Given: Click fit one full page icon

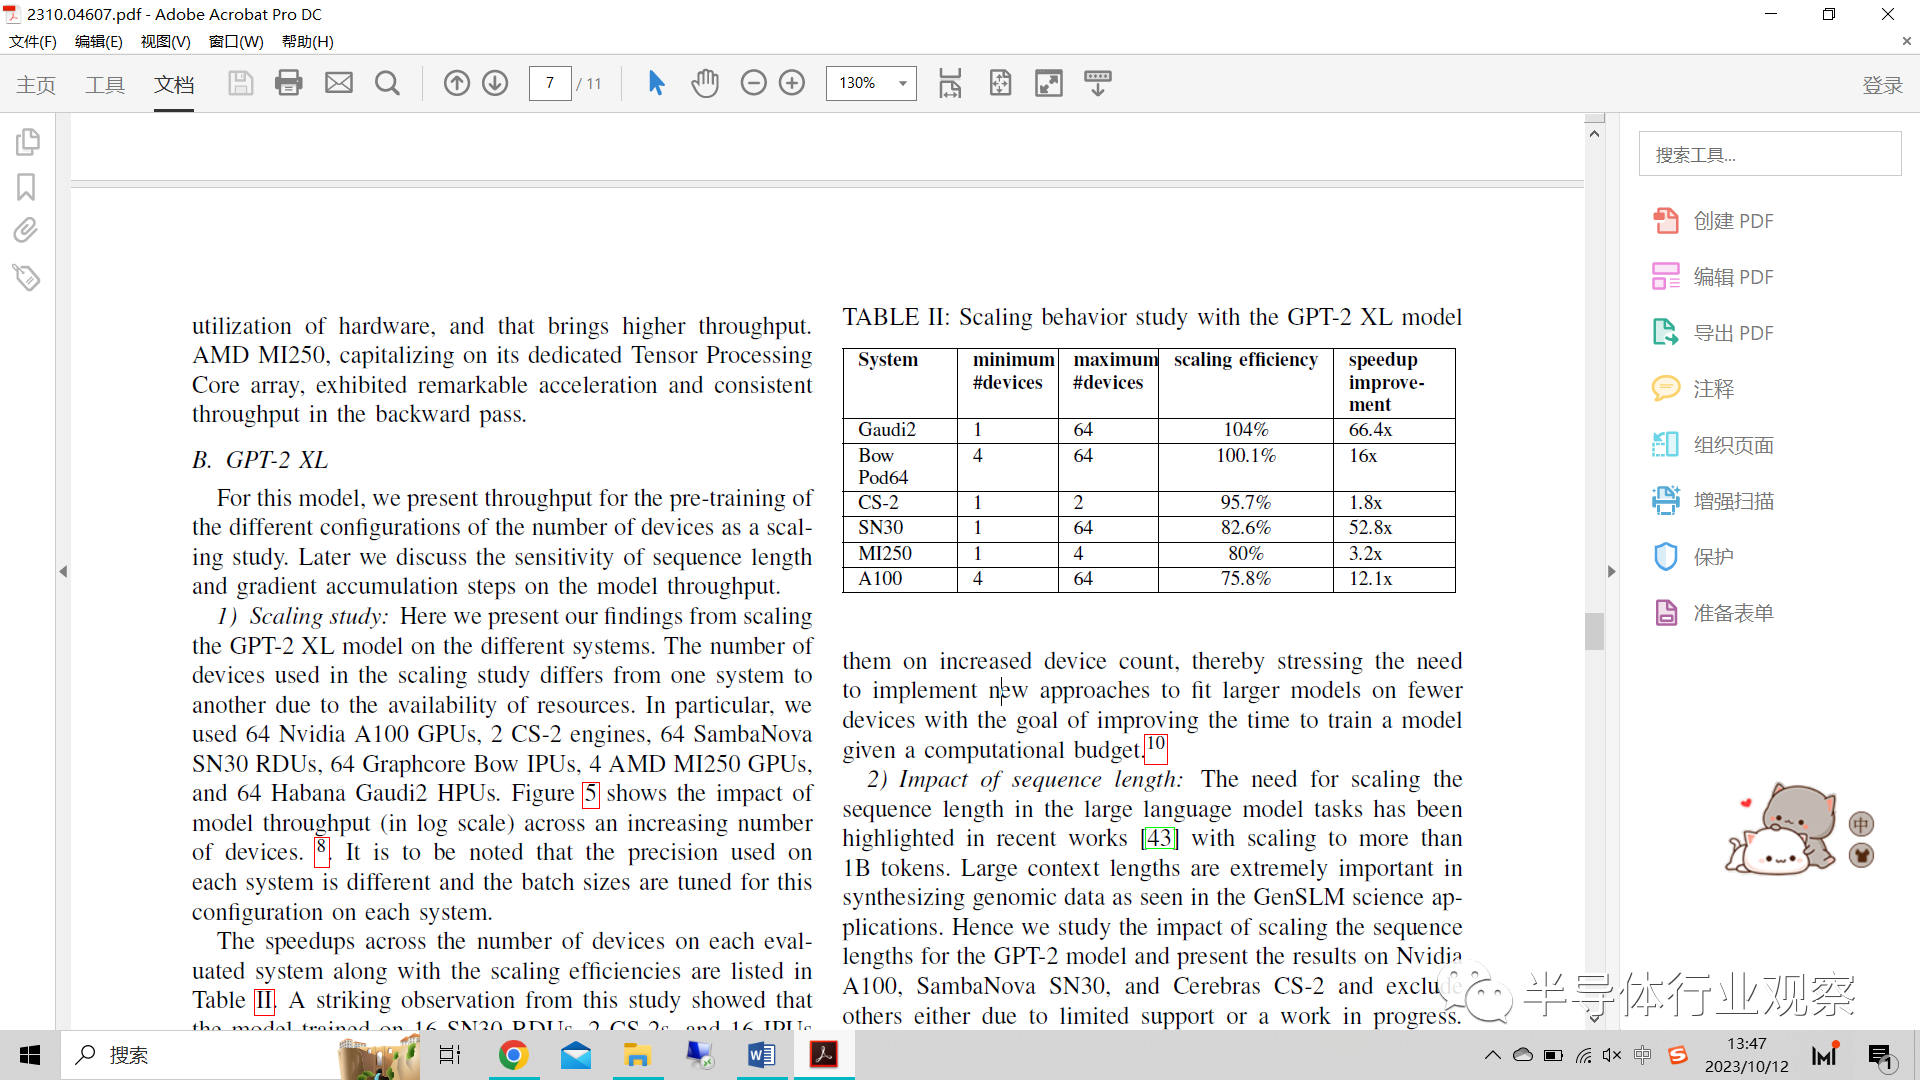Looking at the screenshot, I should pyautogui.click(x=1000, y=83).
